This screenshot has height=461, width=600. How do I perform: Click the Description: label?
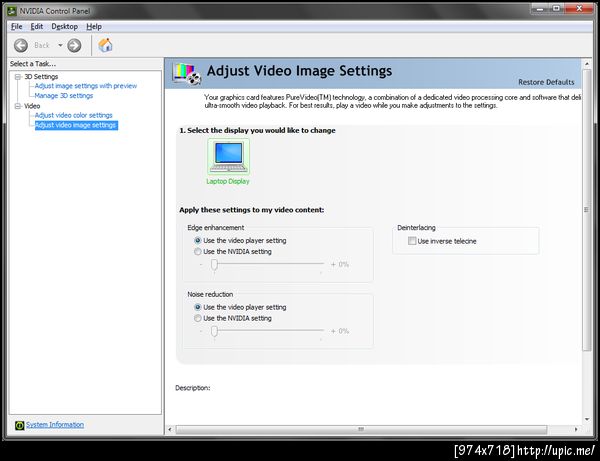coord(192,388)
